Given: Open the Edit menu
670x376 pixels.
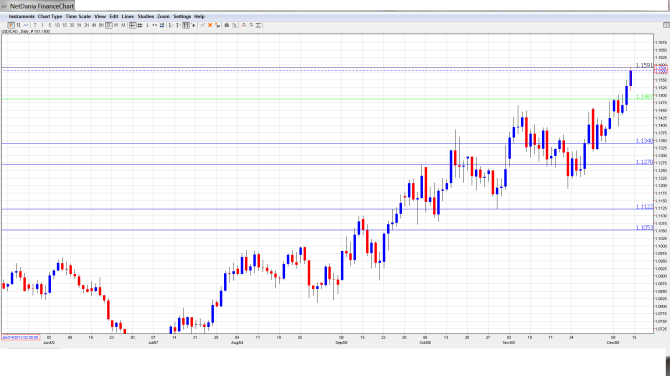Looking at the screenshot, I should click(114, 16).
